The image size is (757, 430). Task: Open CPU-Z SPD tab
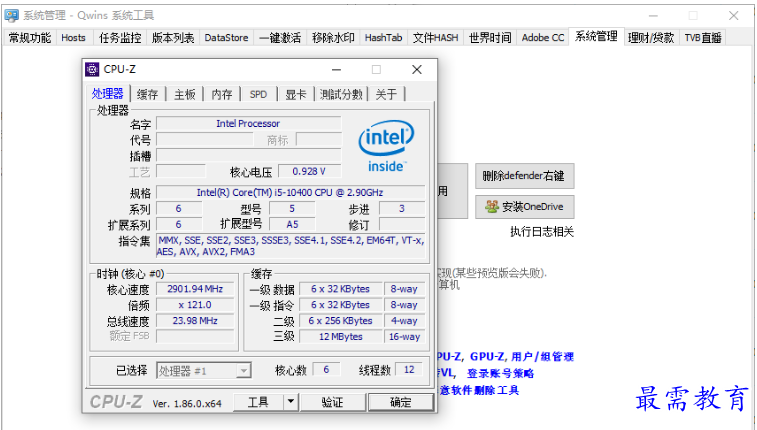click(258, 95)
